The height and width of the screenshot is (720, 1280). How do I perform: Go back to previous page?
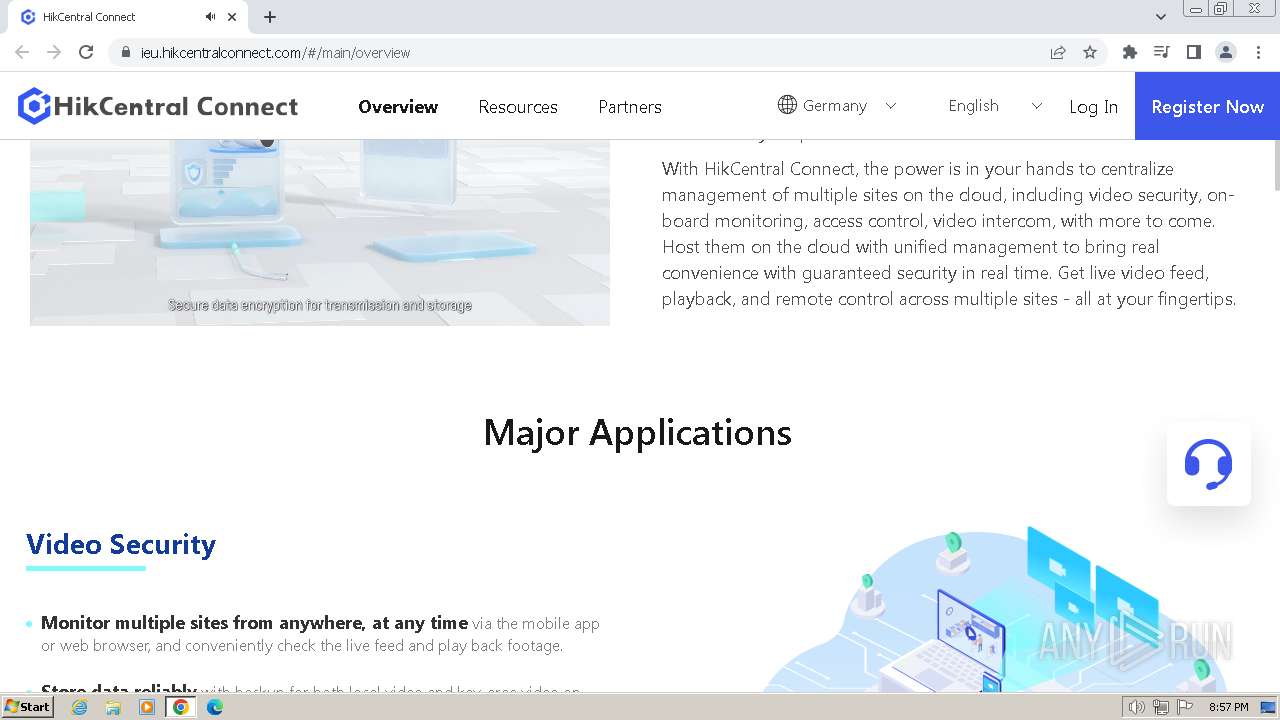click(x=22, y=52)
